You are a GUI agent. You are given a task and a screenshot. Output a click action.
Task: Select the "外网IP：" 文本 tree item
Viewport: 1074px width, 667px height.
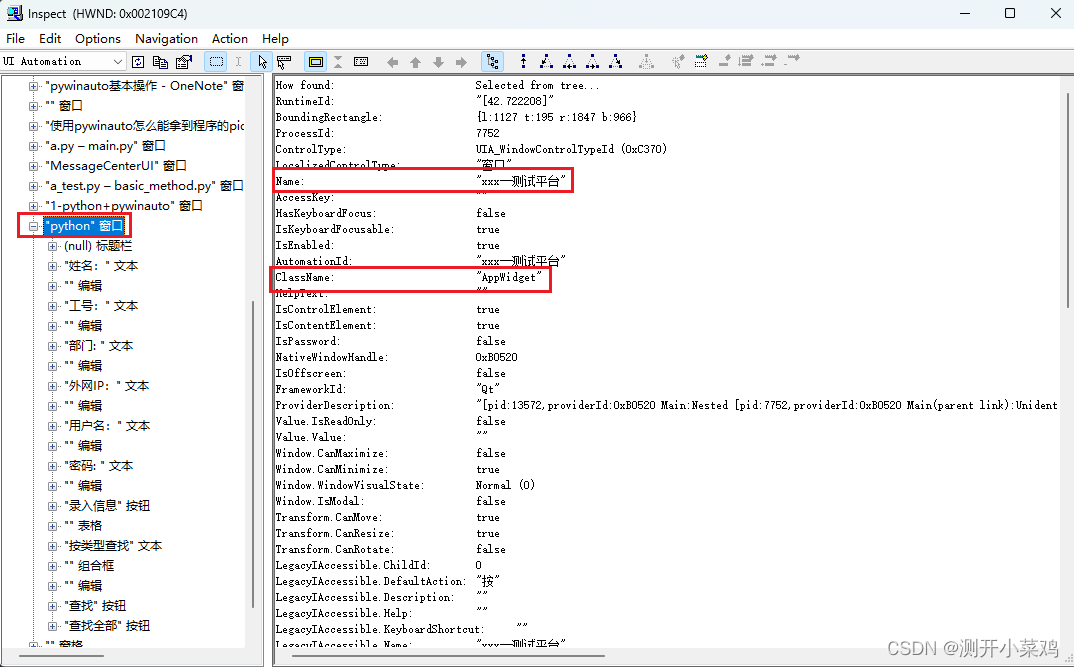(x=107, y=386)
